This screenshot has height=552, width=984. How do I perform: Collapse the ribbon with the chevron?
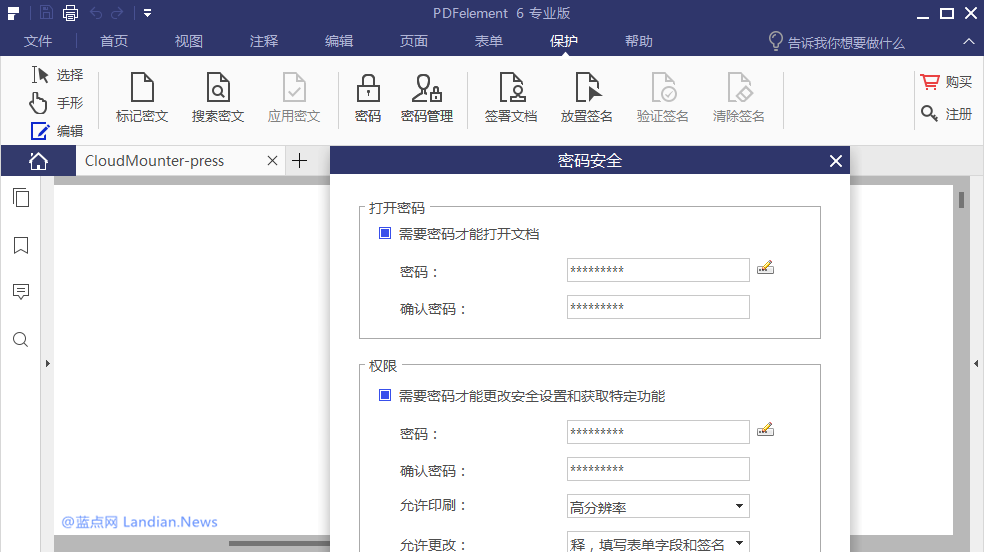click(969, 41)
